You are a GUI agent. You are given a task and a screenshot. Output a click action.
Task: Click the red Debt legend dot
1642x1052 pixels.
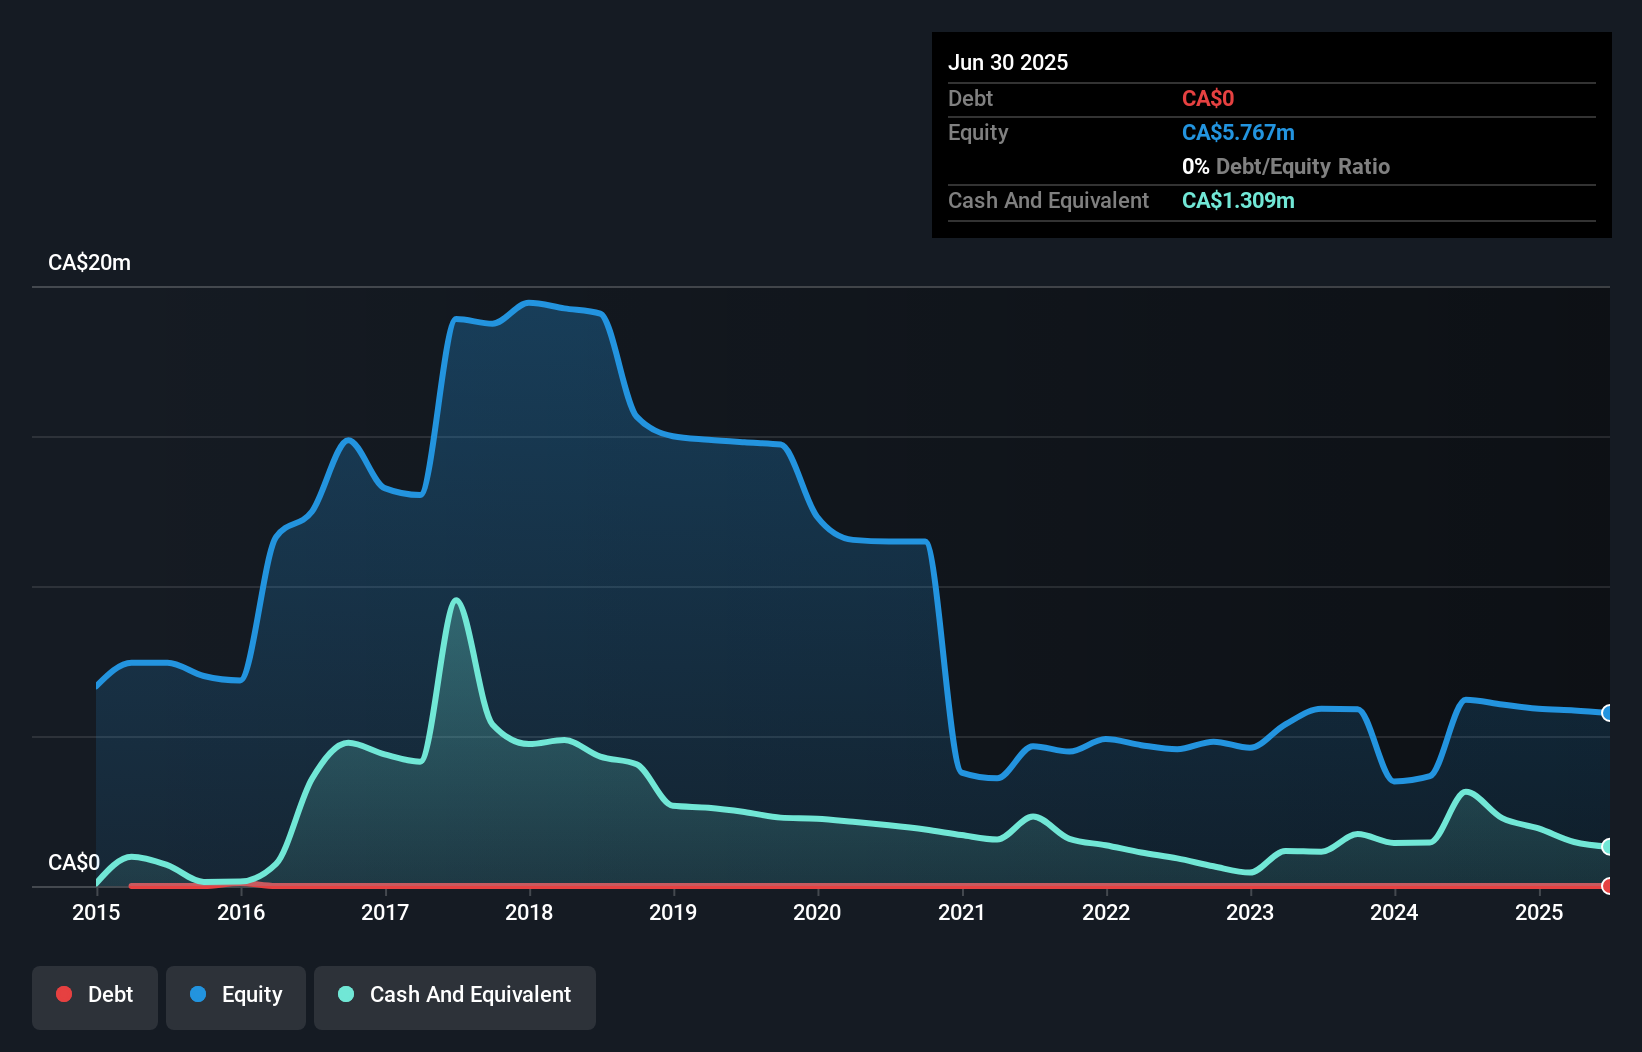coord(63,995)
